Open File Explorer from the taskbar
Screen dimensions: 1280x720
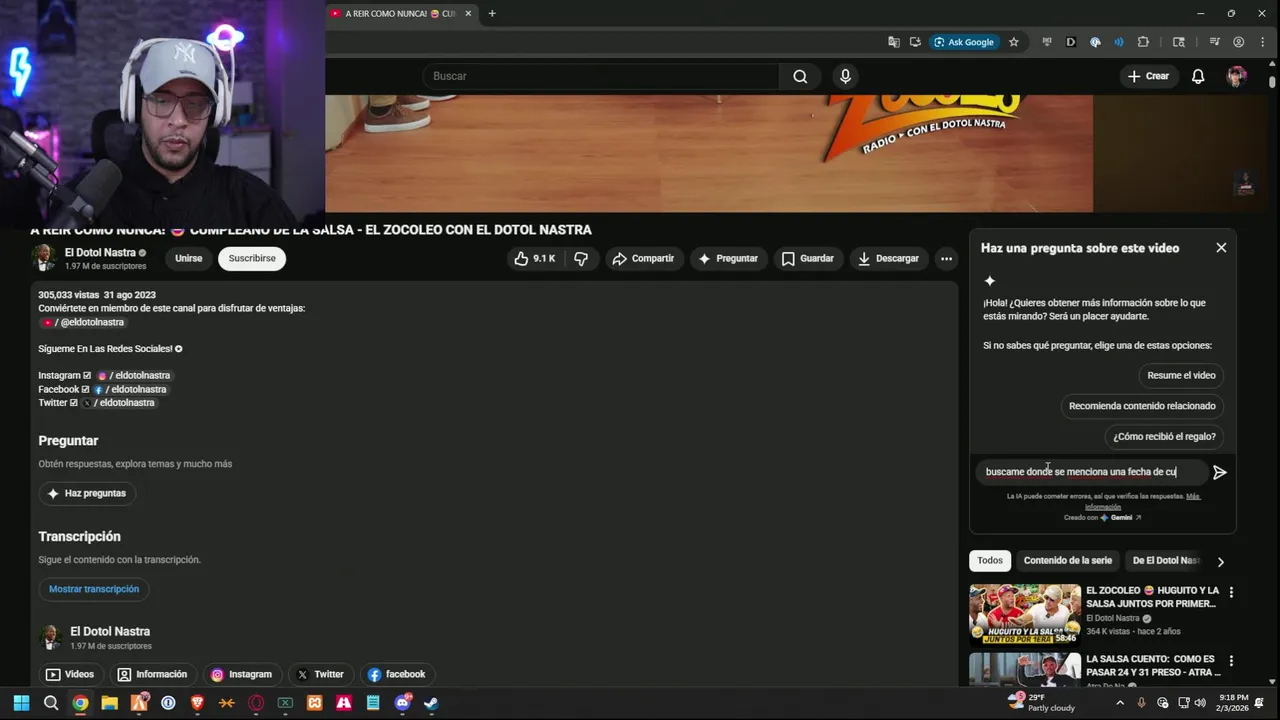point(110,703)
